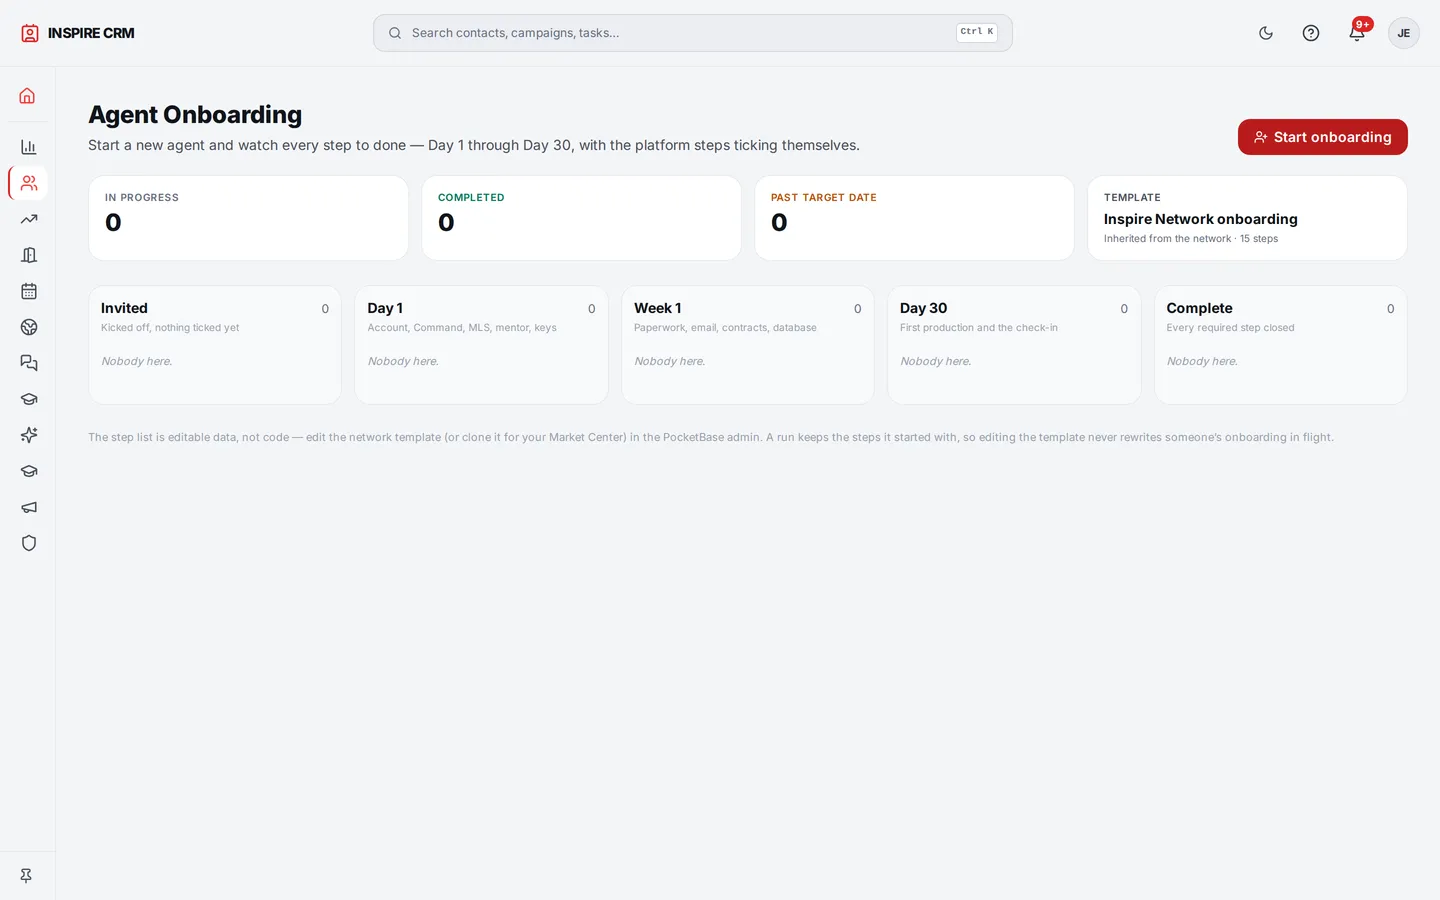The width and height of the screenshot is (1440, 900).
Task: Click the Day 1 column header
Action: click(385, 308)
